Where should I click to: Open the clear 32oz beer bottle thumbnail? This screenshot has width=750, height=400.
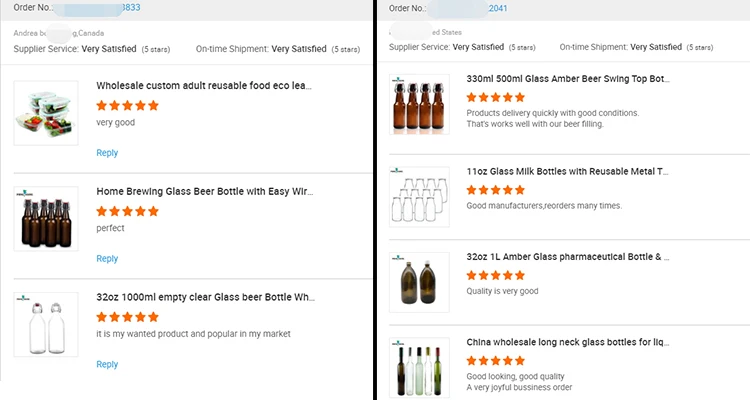[46, 325]
